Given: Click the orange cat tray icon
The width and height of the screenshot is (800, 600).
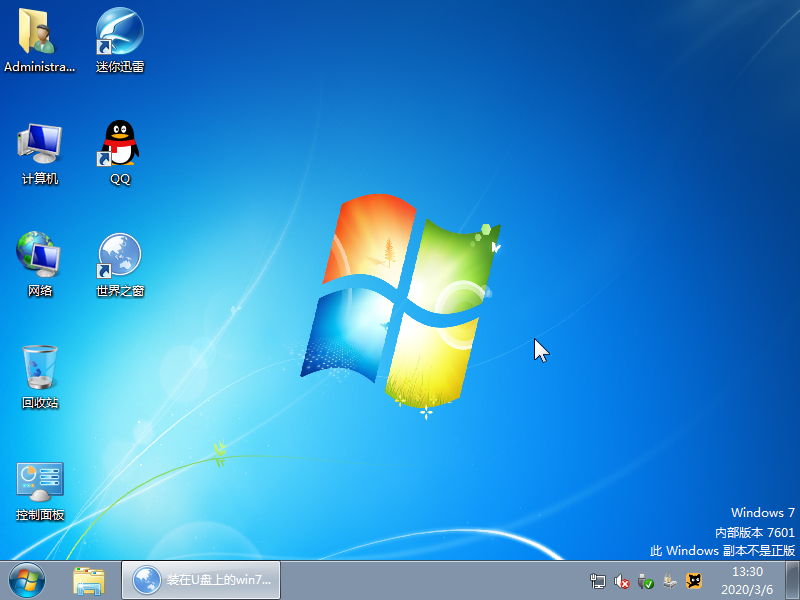Looking at the screenshot, I should pos(693,581).
